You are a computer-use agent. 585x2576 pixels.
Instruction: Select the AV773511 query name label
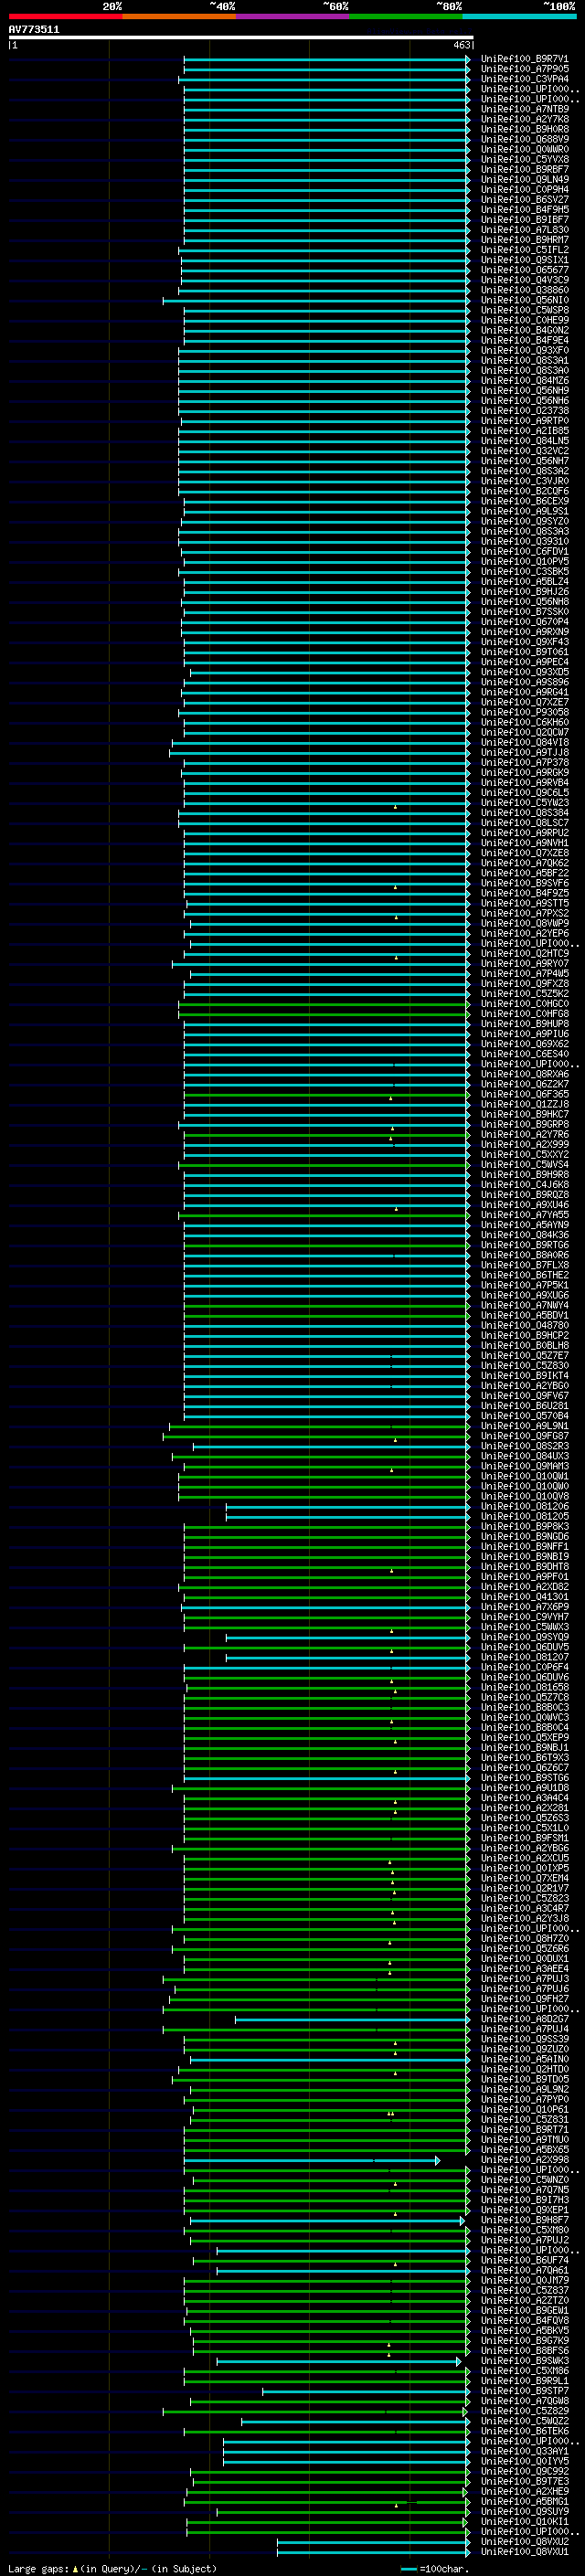click(34, 29)
